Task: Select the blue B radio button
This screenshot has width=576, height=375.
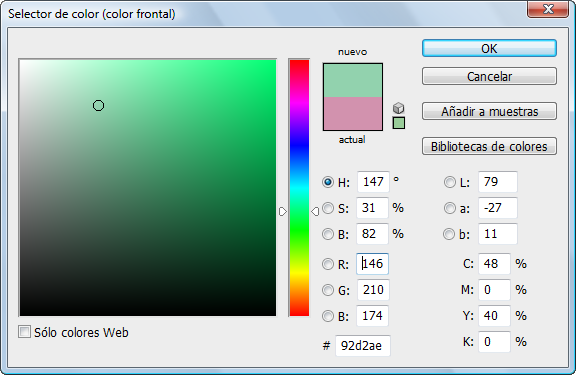Action: (328, 316)
